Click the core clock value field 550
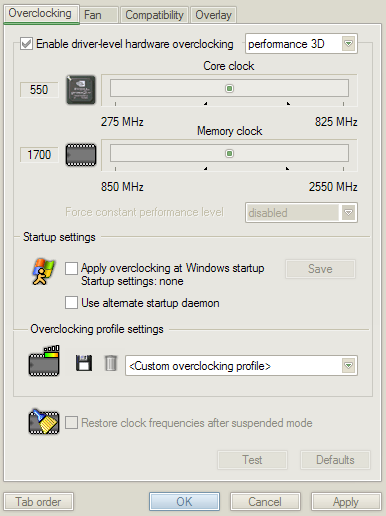This screenshot has height=516, width=386. (39, 90)
